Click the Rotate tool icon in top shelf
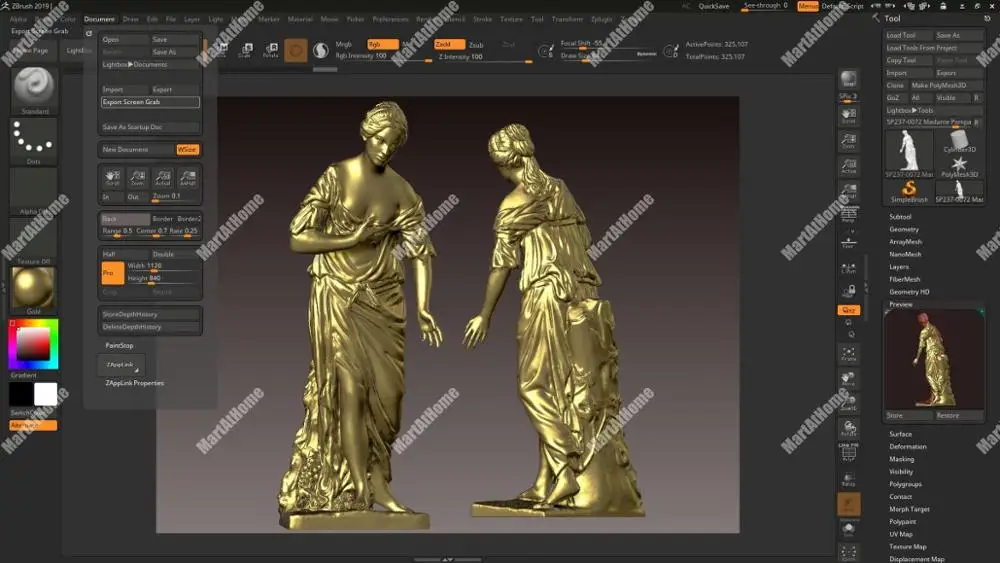This screenshot has width=1000, height=563. click(270, 50)
